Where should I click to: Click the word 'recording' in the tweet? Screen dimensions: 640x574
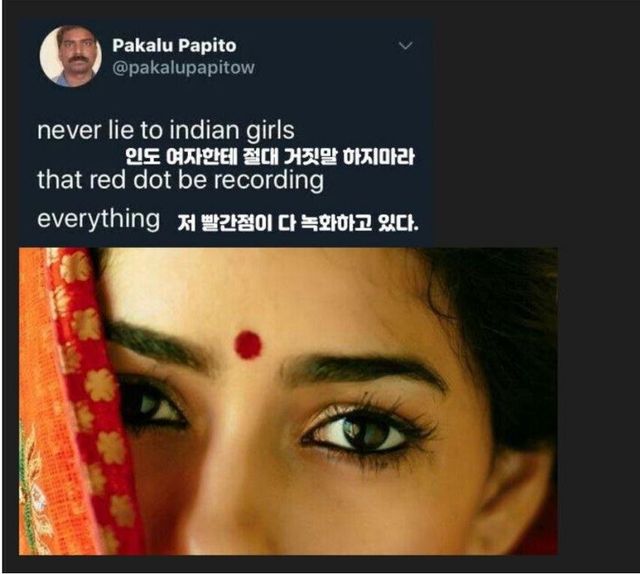pos(269,180)
